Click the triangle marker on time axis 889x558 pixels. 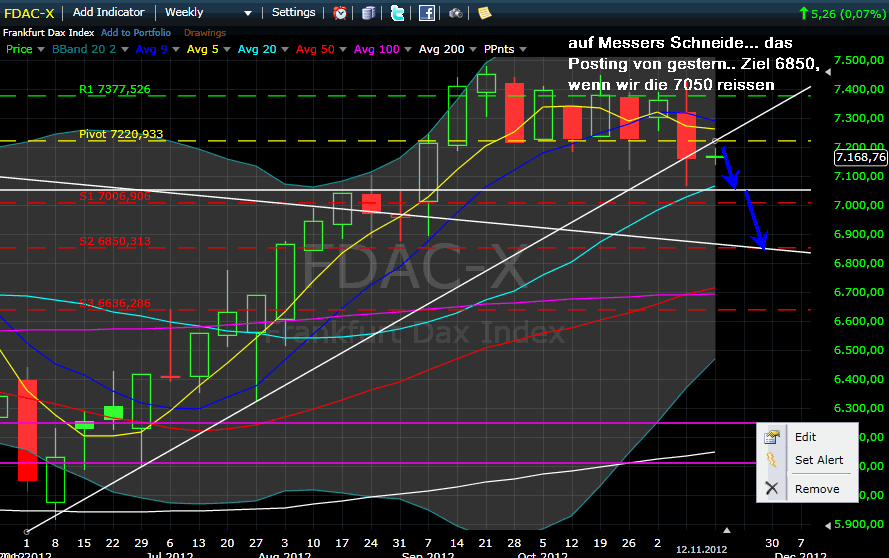pyautogui.click(x=726, y=531)
